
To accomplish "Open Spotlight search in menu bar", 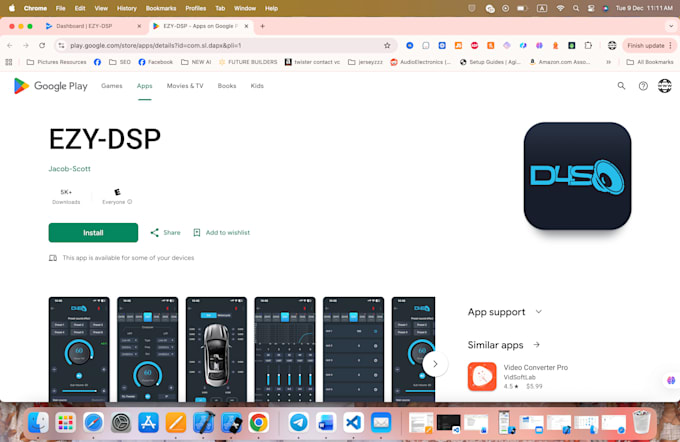I will click(x=575, y=8).
